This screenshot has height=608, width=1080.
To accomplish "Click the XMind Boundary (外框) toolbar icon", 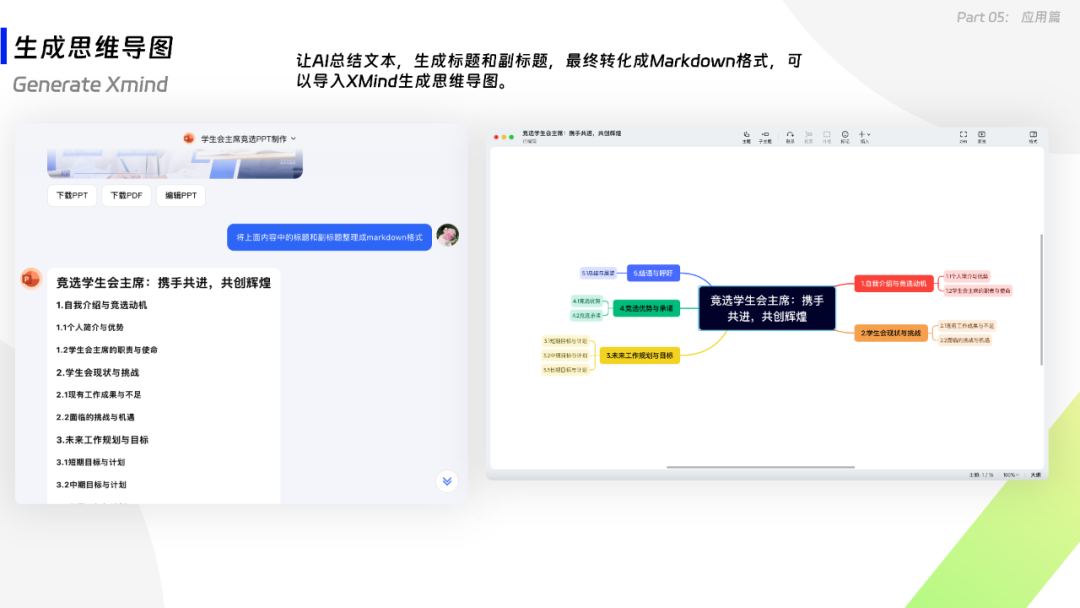I will pyautogui.click(x=827, y=136).
